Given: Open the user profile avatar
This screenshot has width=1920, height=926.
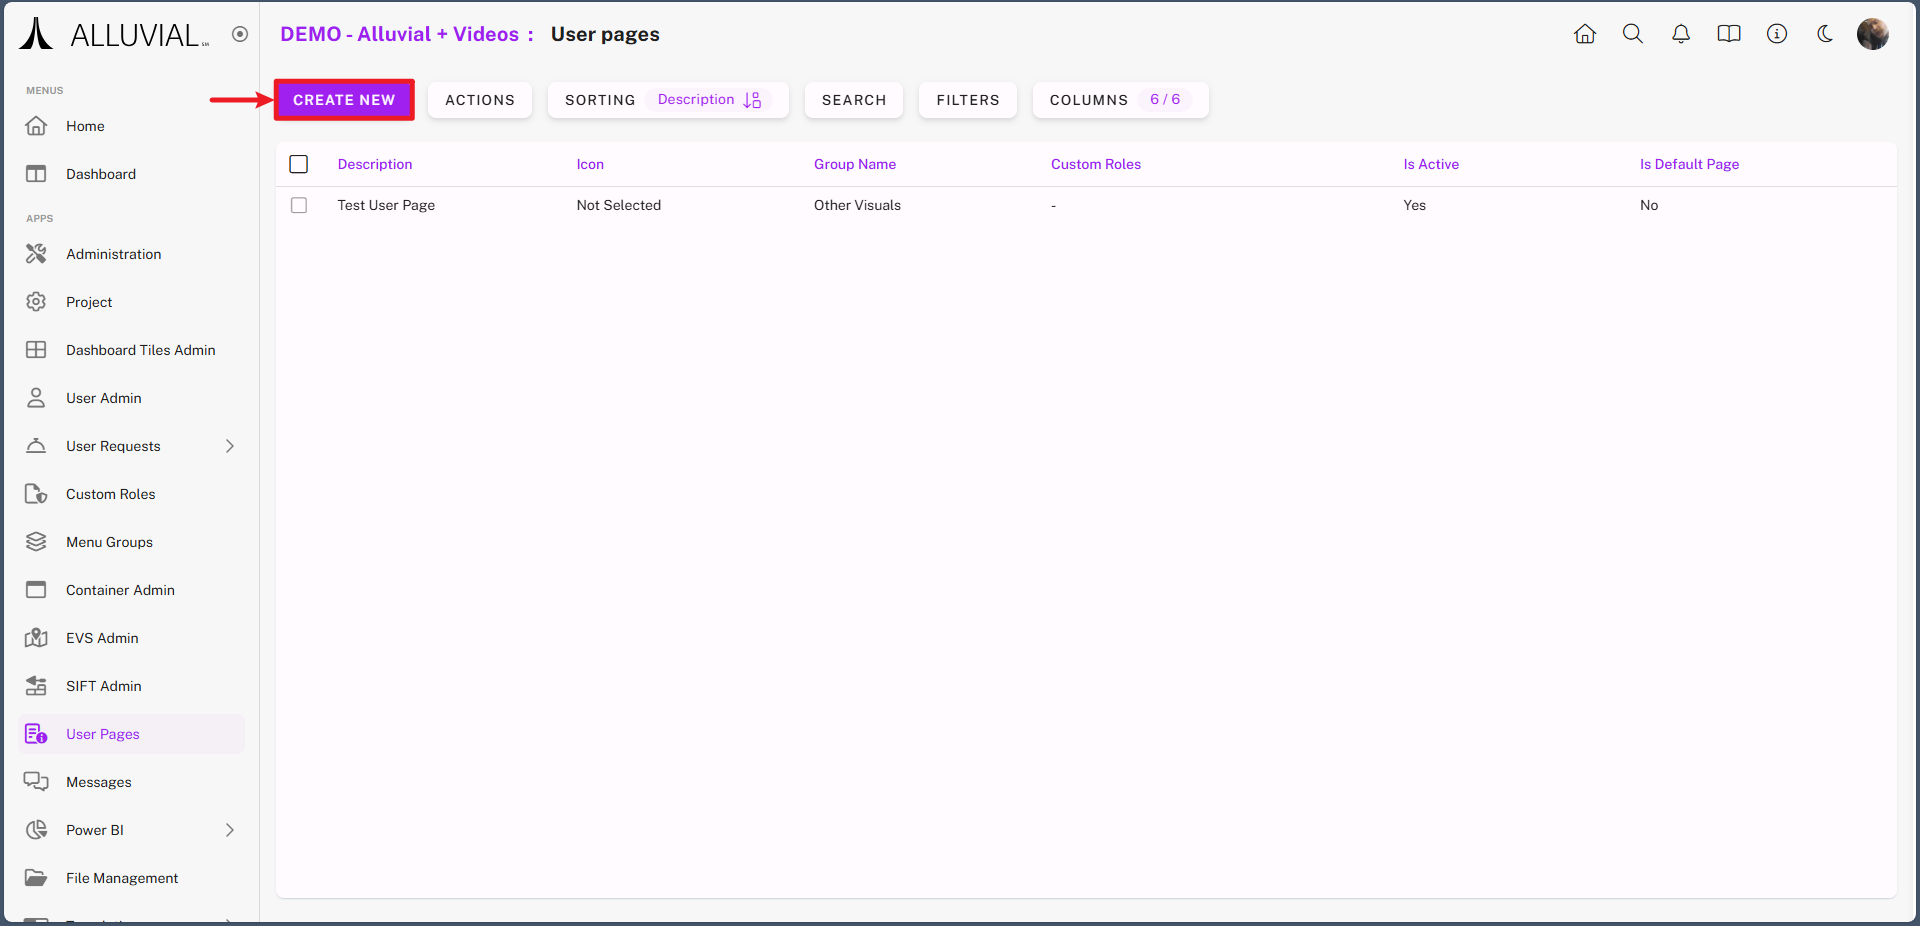Looking at the screenshot, I should click(x=1872, y=34).
